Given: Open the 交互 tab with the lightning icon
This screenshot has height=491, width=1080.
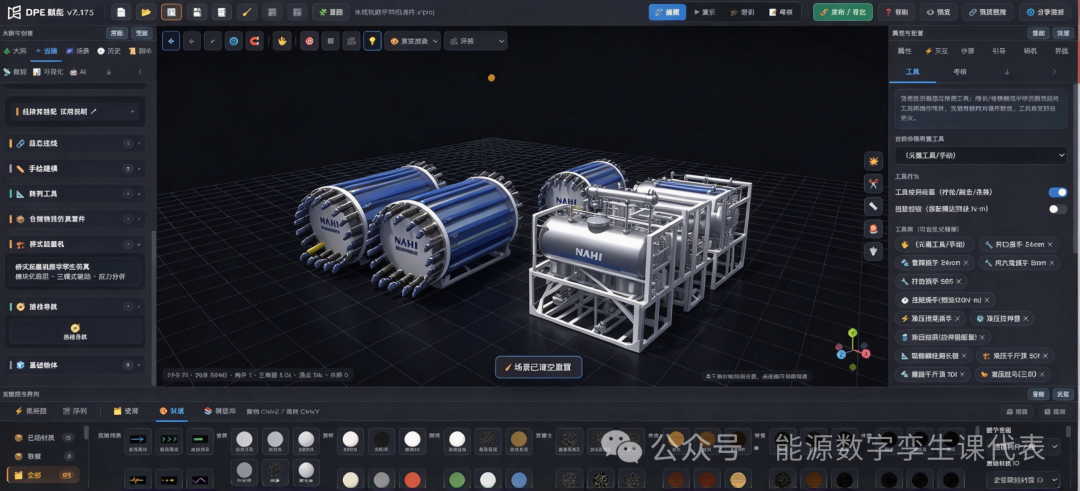Looking at the screenshot, I should 936,51.
